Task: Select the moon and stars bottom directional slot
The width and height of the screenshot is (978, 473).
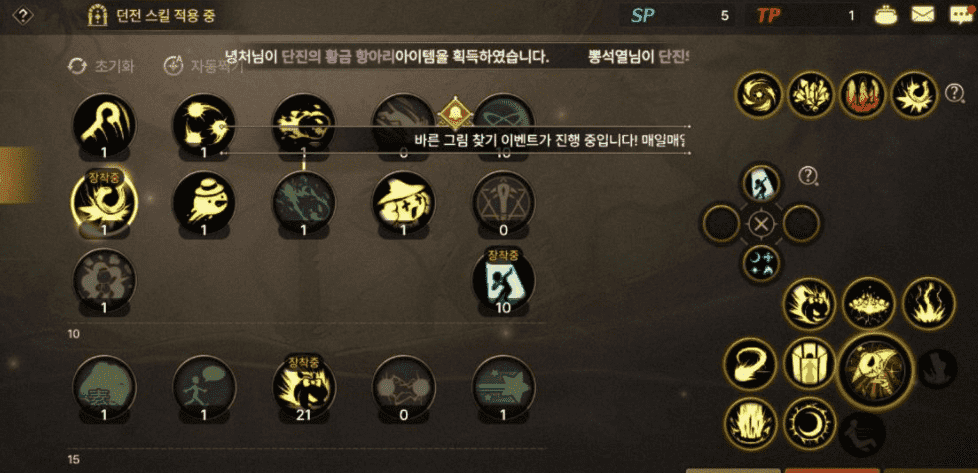Action: (761, 263)
